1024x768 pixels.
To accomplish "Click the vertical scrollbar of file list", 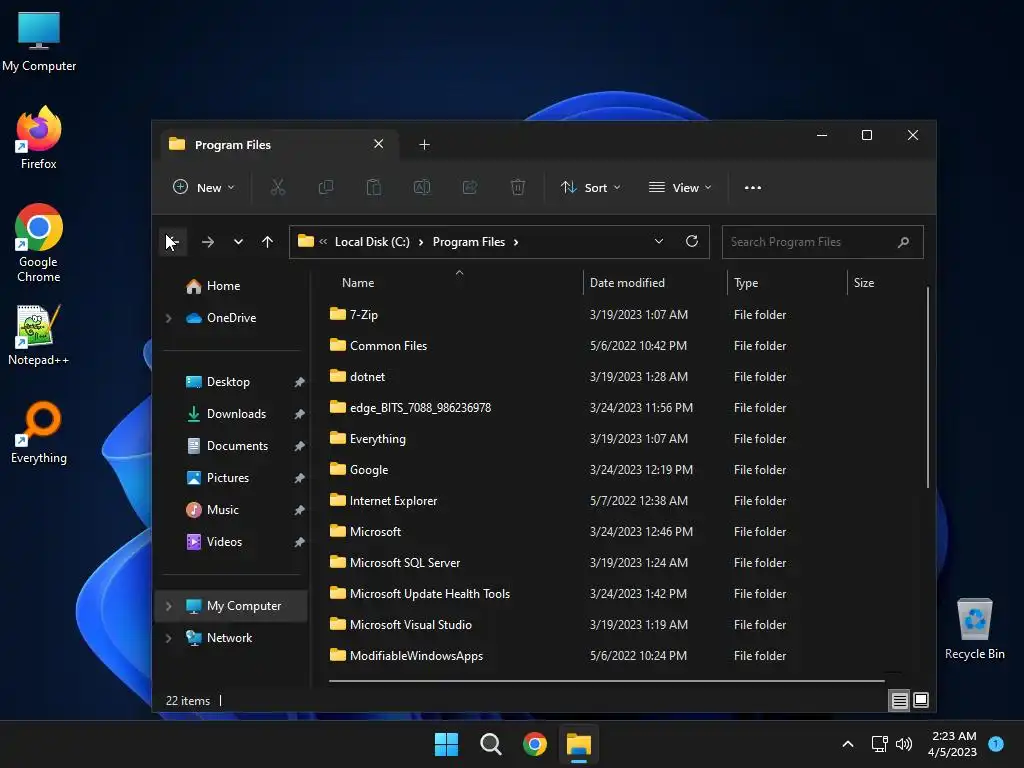I will [927, 387].
